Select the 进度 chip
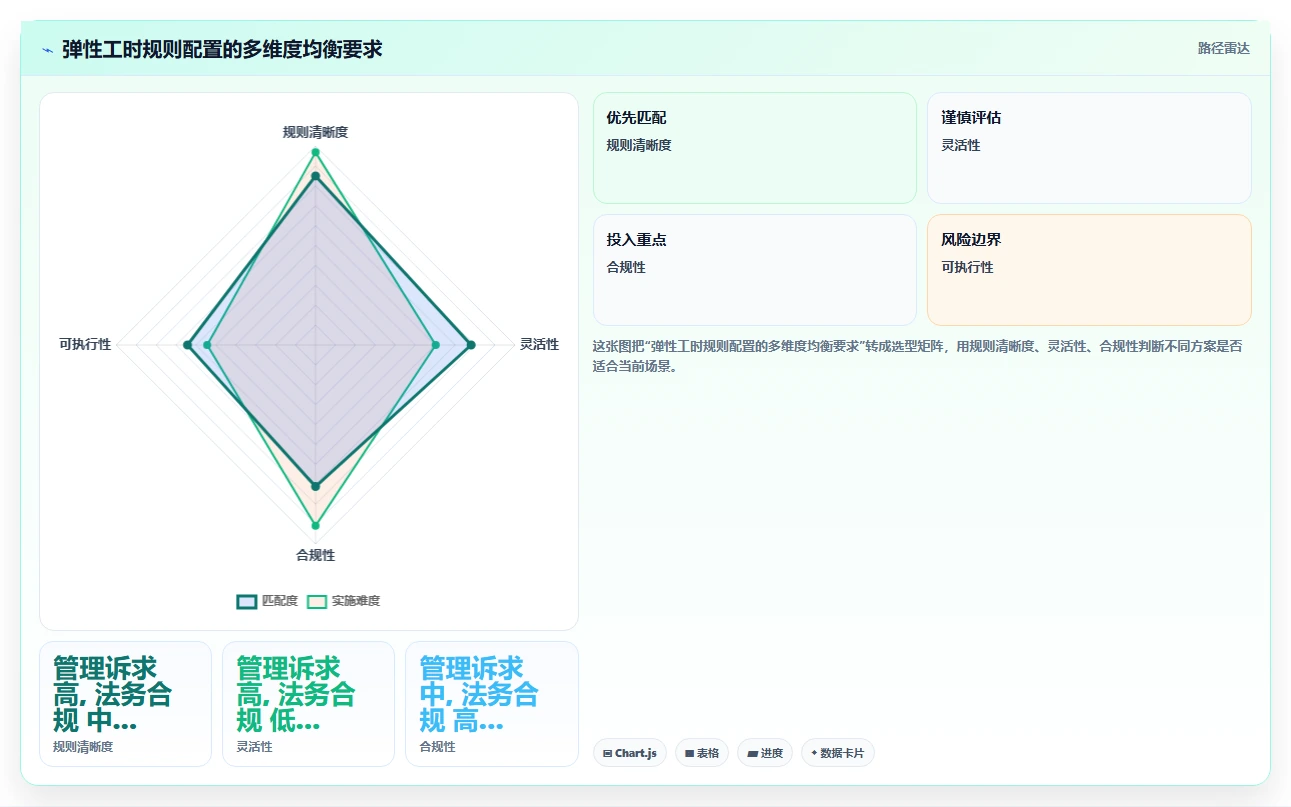Screen dimensions: 1291x807 (765, 753)
